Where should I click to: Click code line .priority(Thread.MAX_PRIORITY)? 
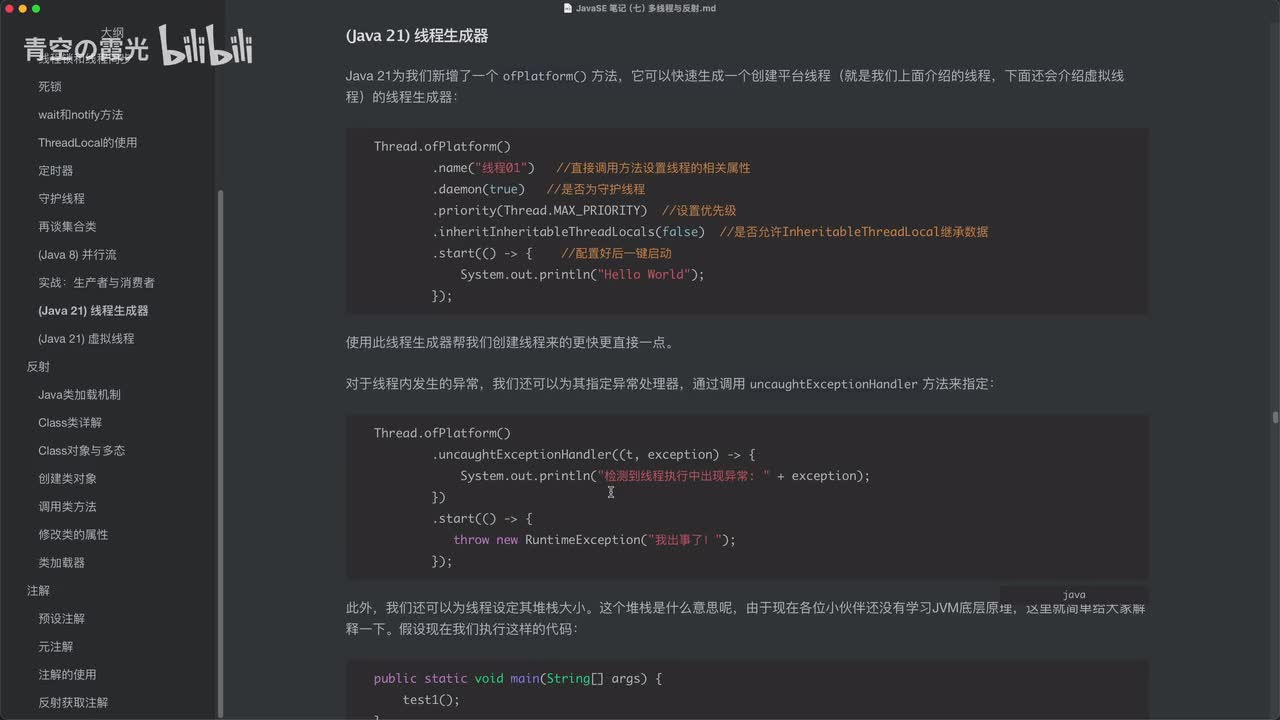(540, 210)
